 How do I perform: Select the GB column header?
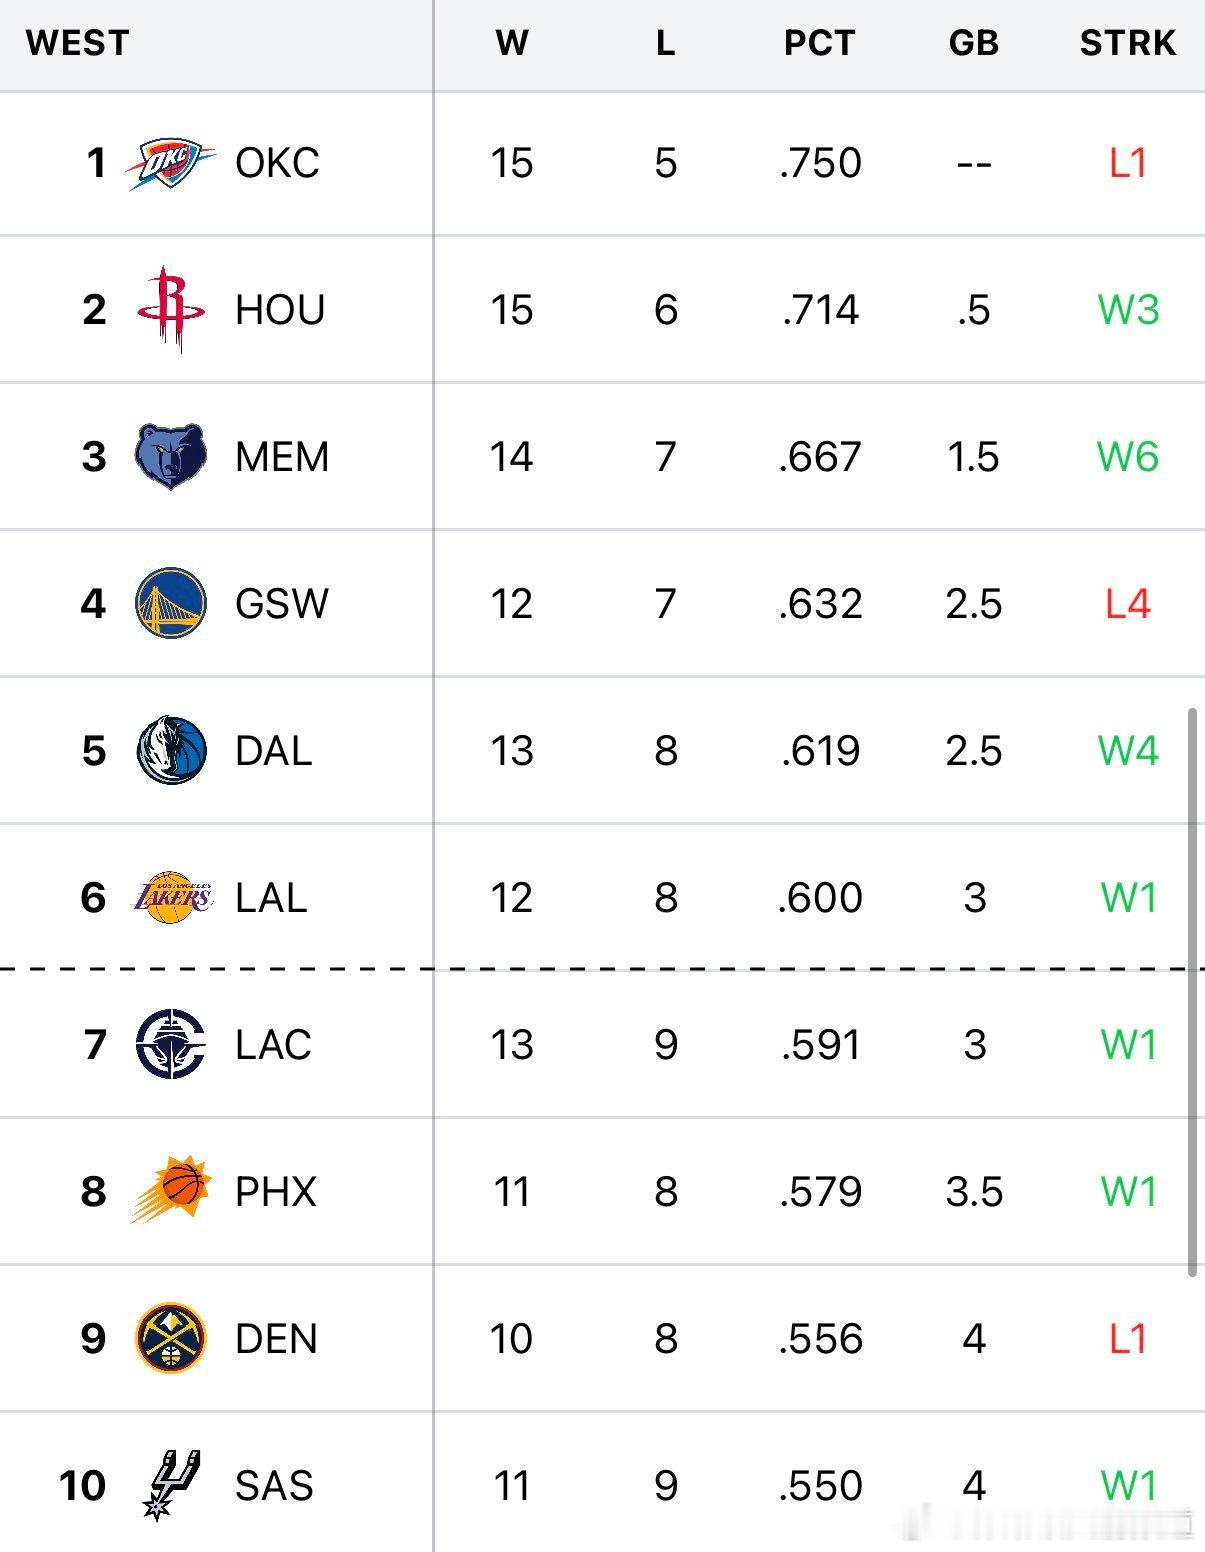(x=974, y=43)
